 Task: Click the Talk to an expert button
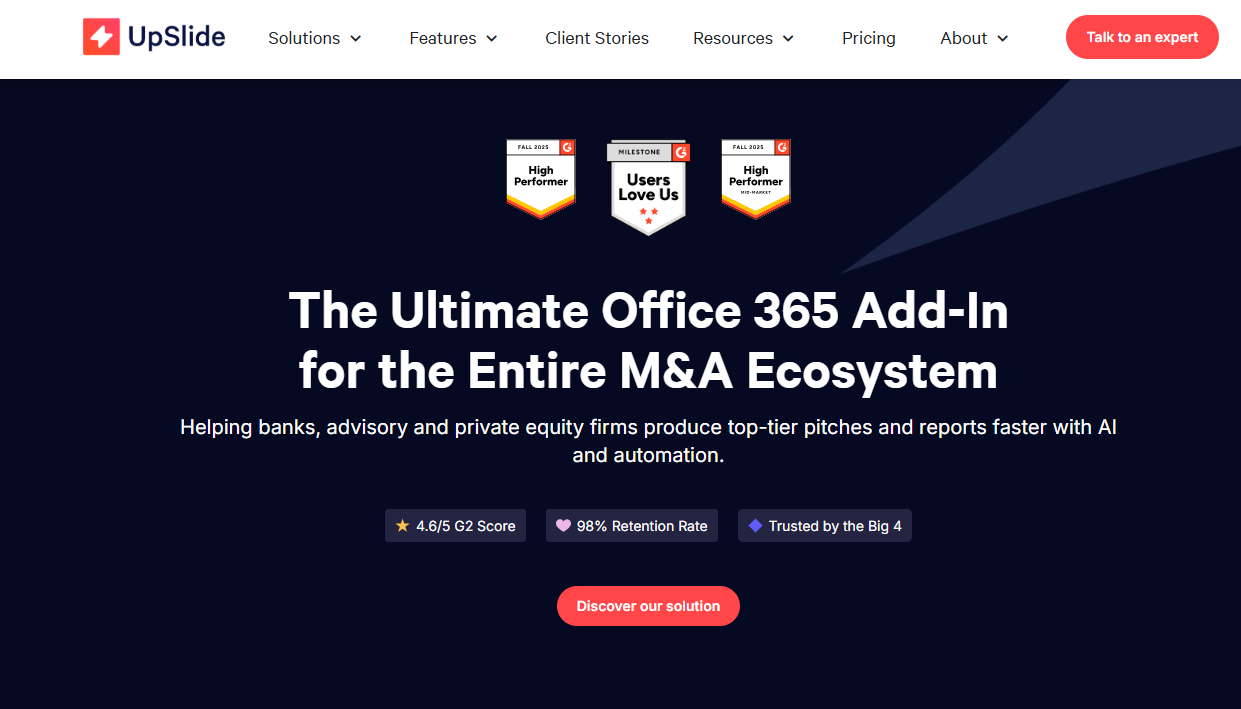(1142, 37)
